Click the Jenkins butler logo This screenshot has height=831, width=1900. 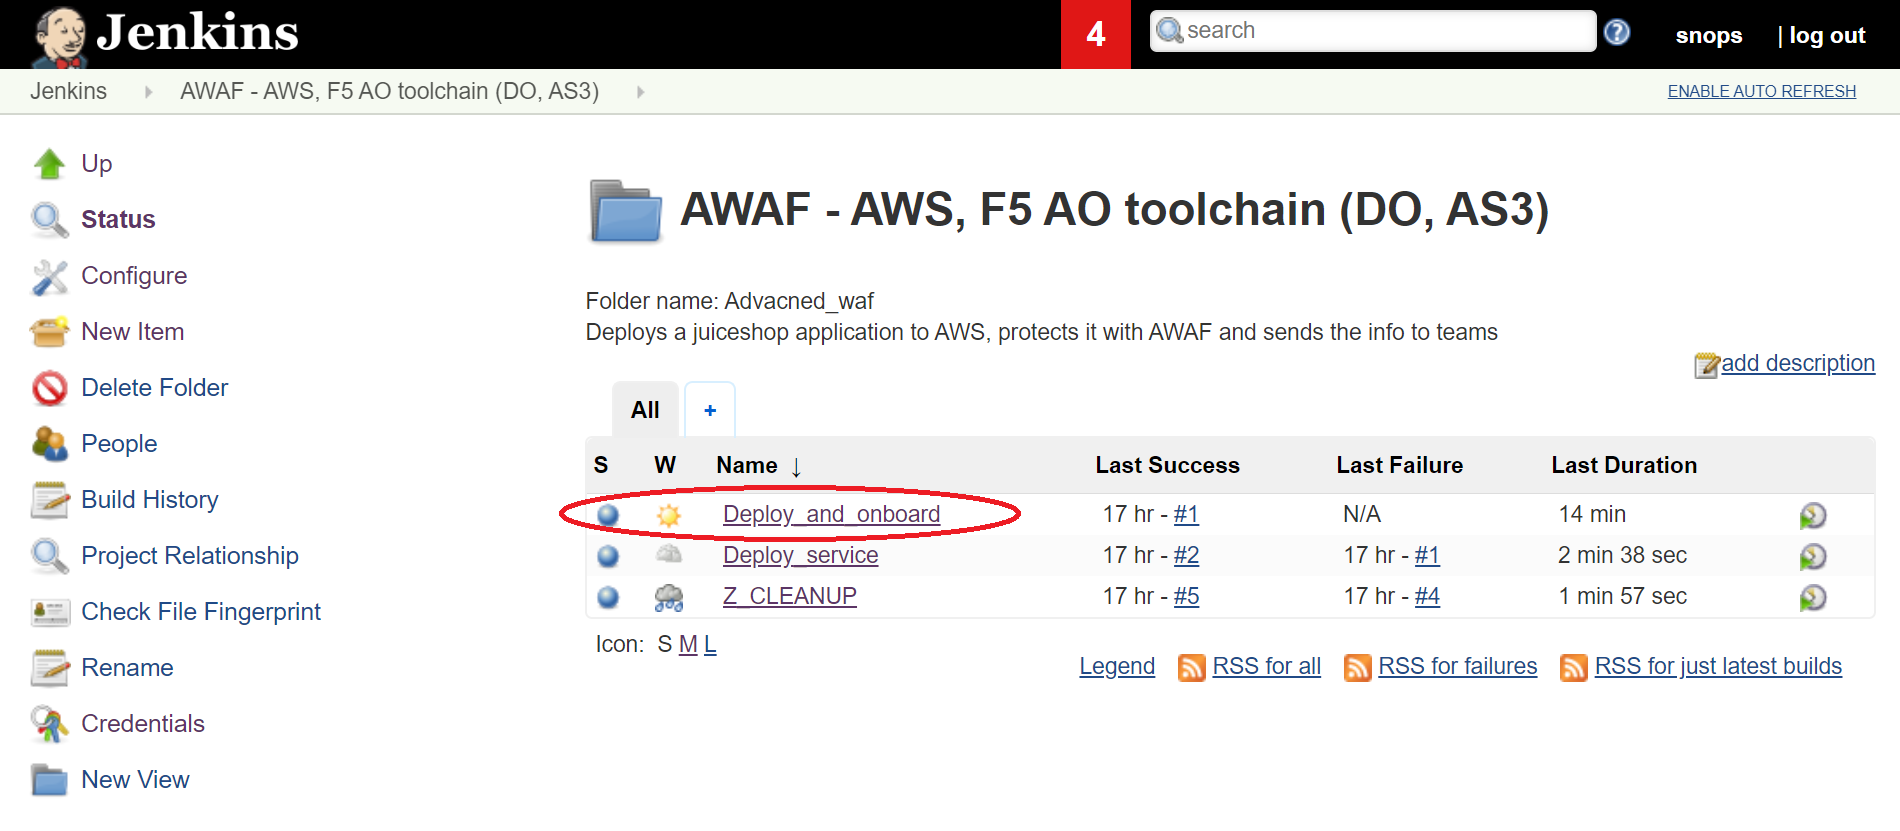pos(60,36)
